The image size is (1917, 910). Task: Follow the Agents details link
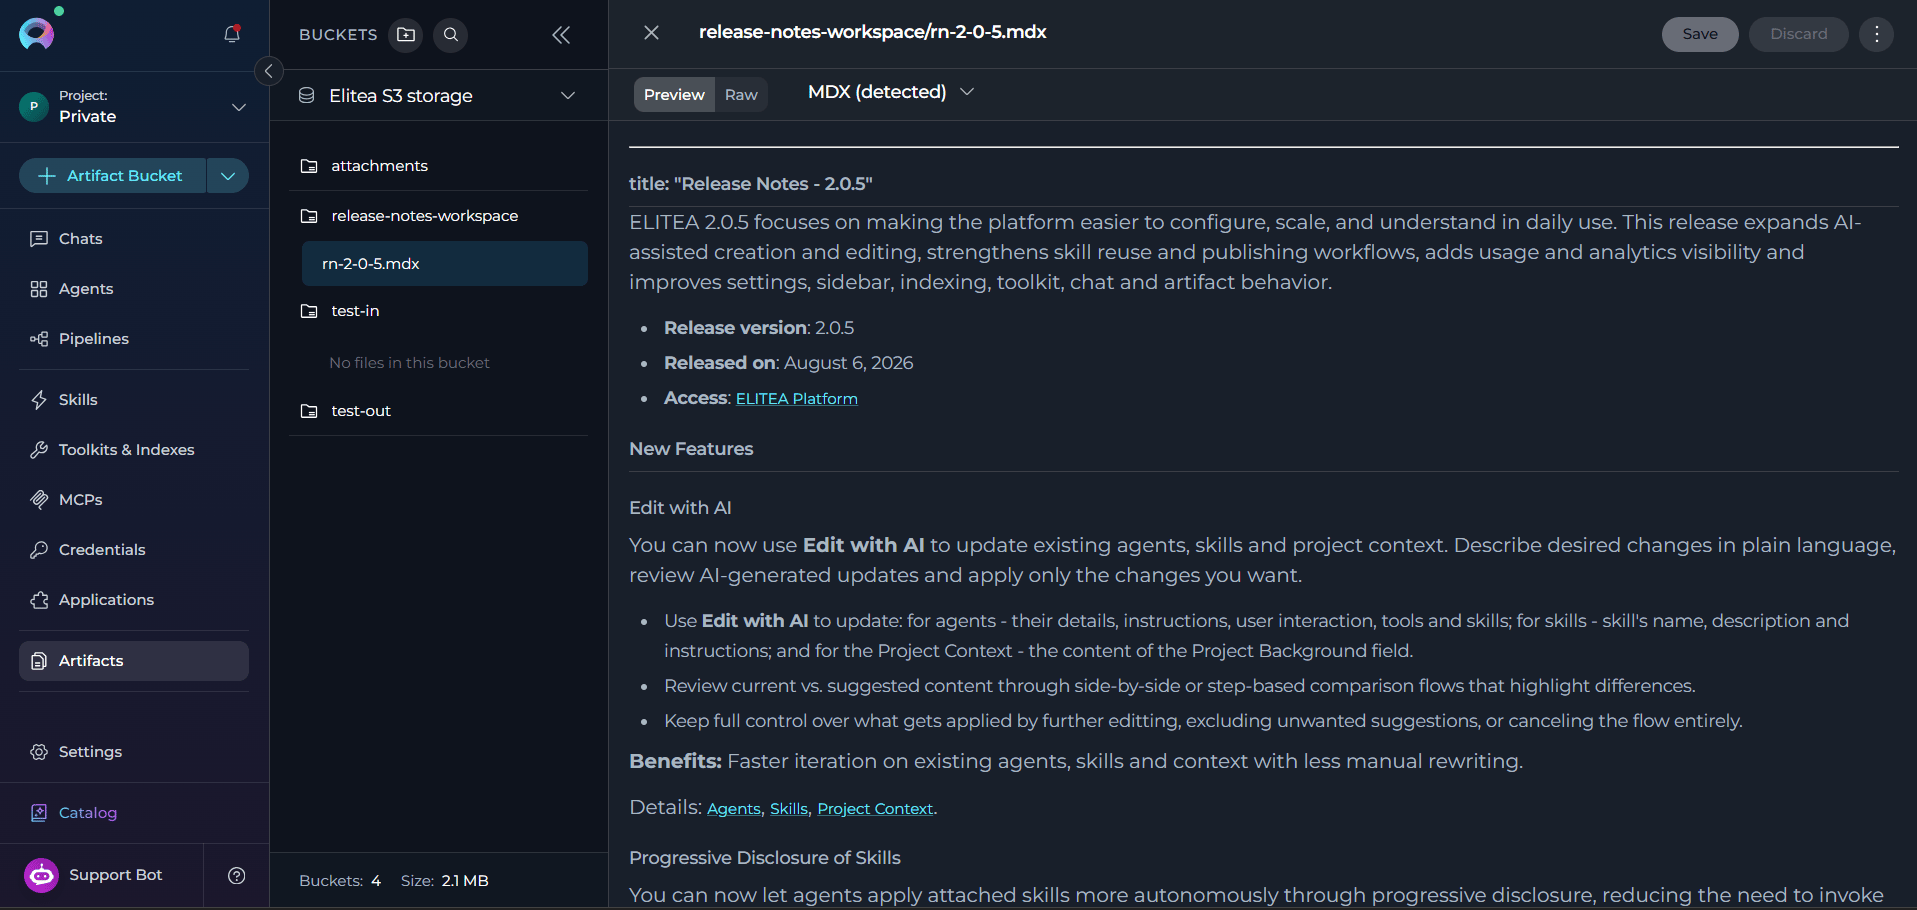[x=734, y=809]
